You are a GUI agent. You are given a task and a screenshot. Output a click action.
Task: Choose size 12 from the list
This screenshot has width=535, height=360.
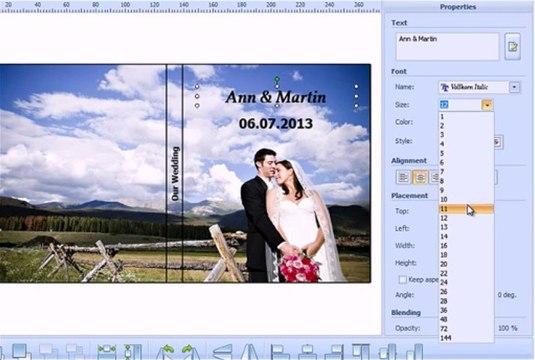466,218
